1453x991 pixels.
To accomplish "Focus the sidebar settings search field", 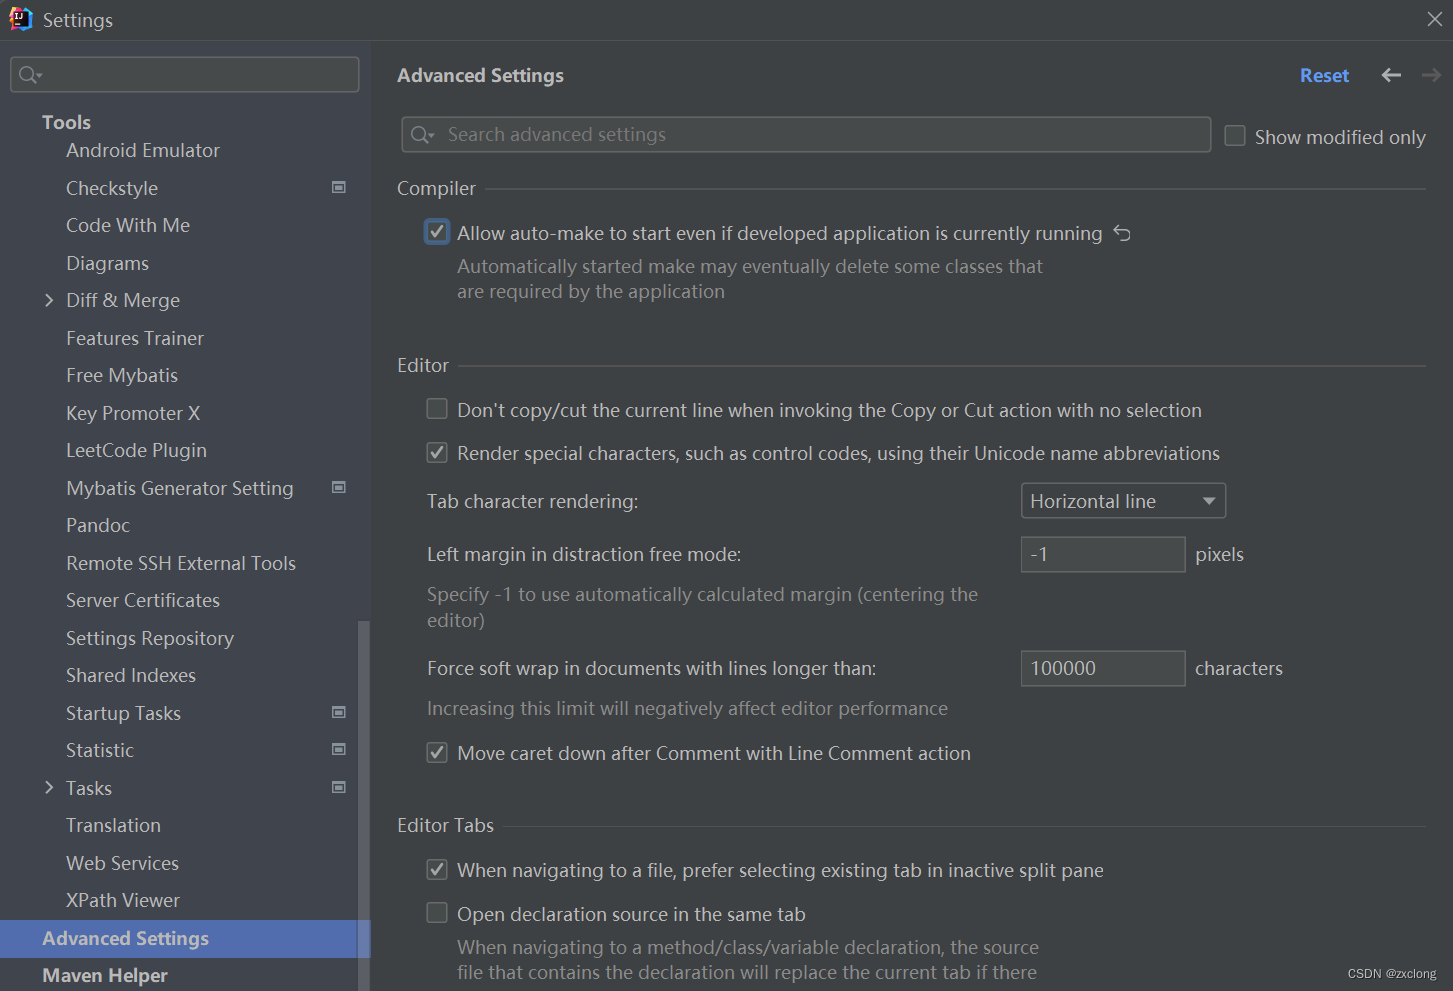I will tap(185, 74).
